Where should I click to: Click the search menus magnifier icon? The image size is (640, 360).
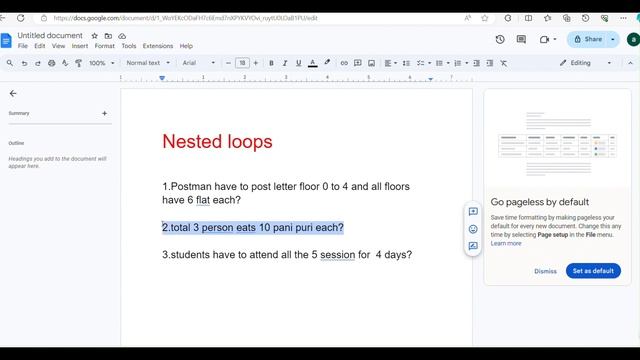[x=10, y=63]
